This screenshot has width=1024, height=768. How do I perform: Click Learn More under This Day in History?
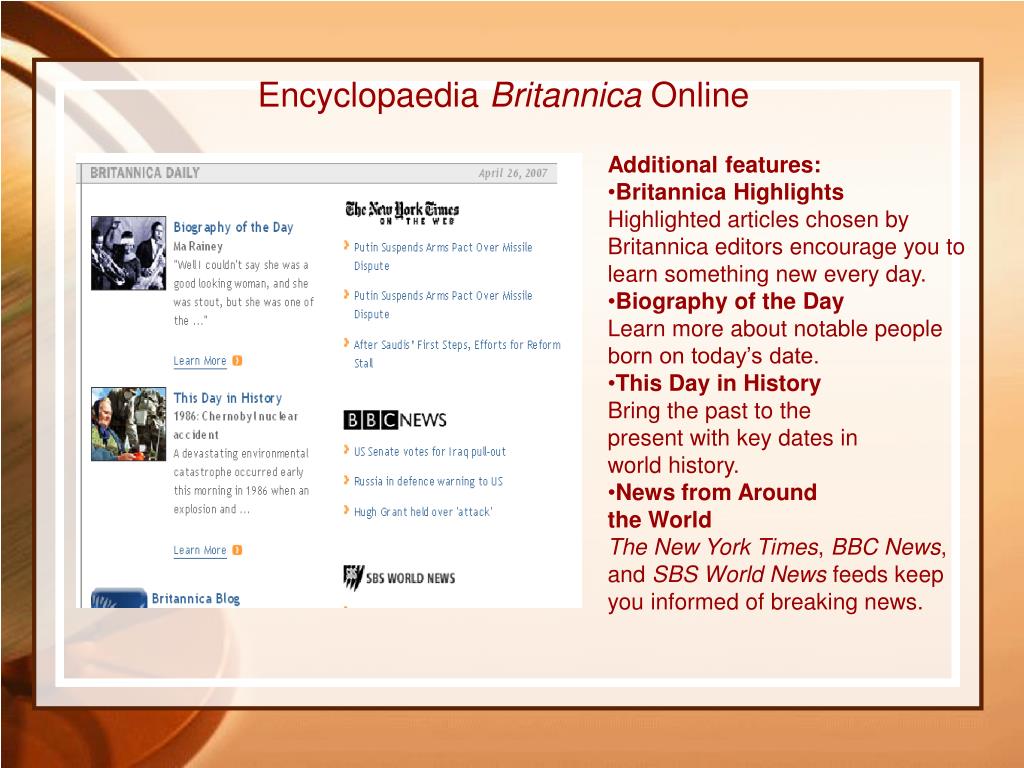coord(200,550)
